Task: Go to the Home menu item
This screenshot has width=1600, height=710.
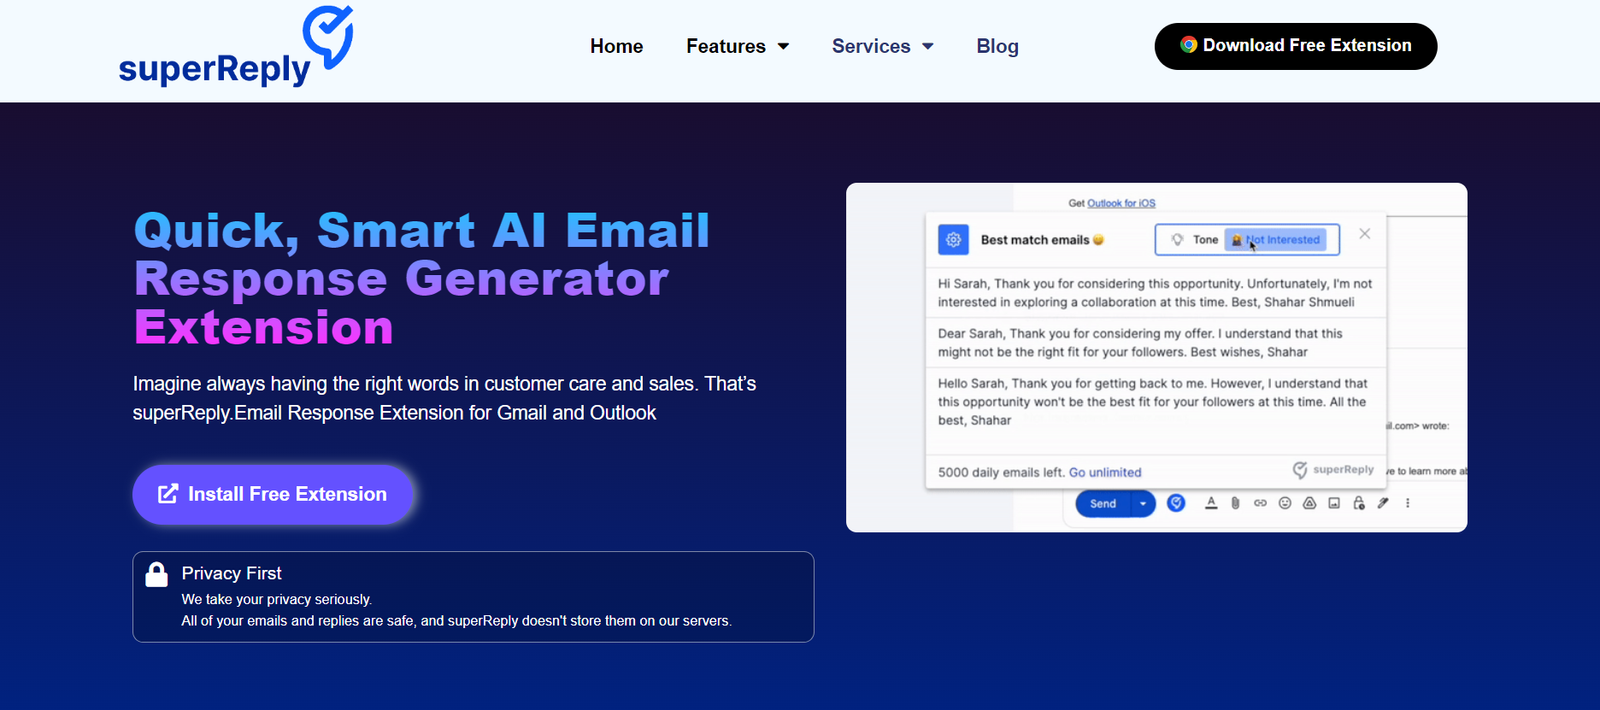Action: [x=616, y=46]
